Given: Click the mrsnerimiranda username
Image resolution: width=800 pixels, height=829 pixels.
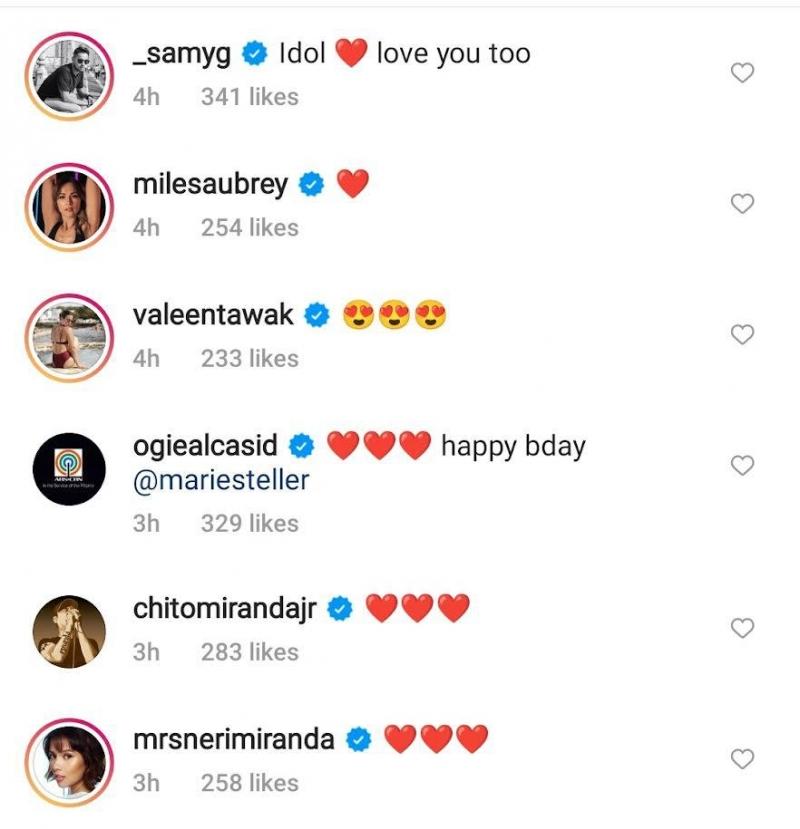Looking at the screenshot, I should pos(234,739).
